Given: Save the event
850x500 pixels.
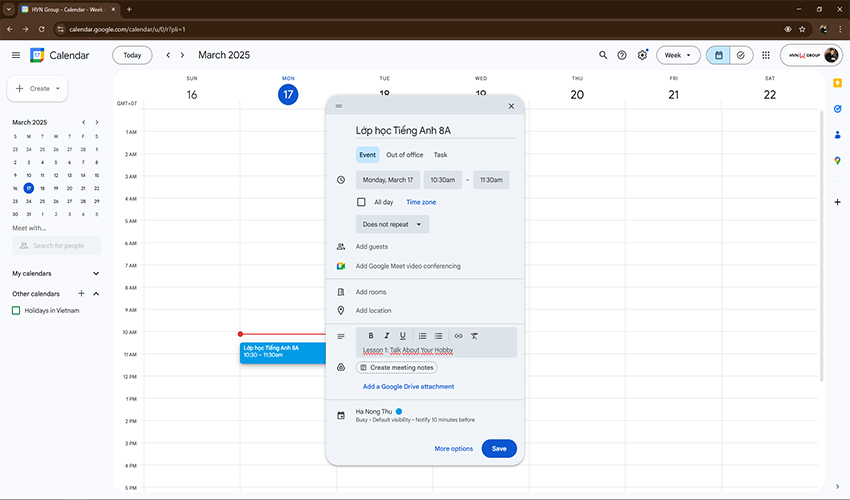Looking at the screenshot, I should pos(499,448).
